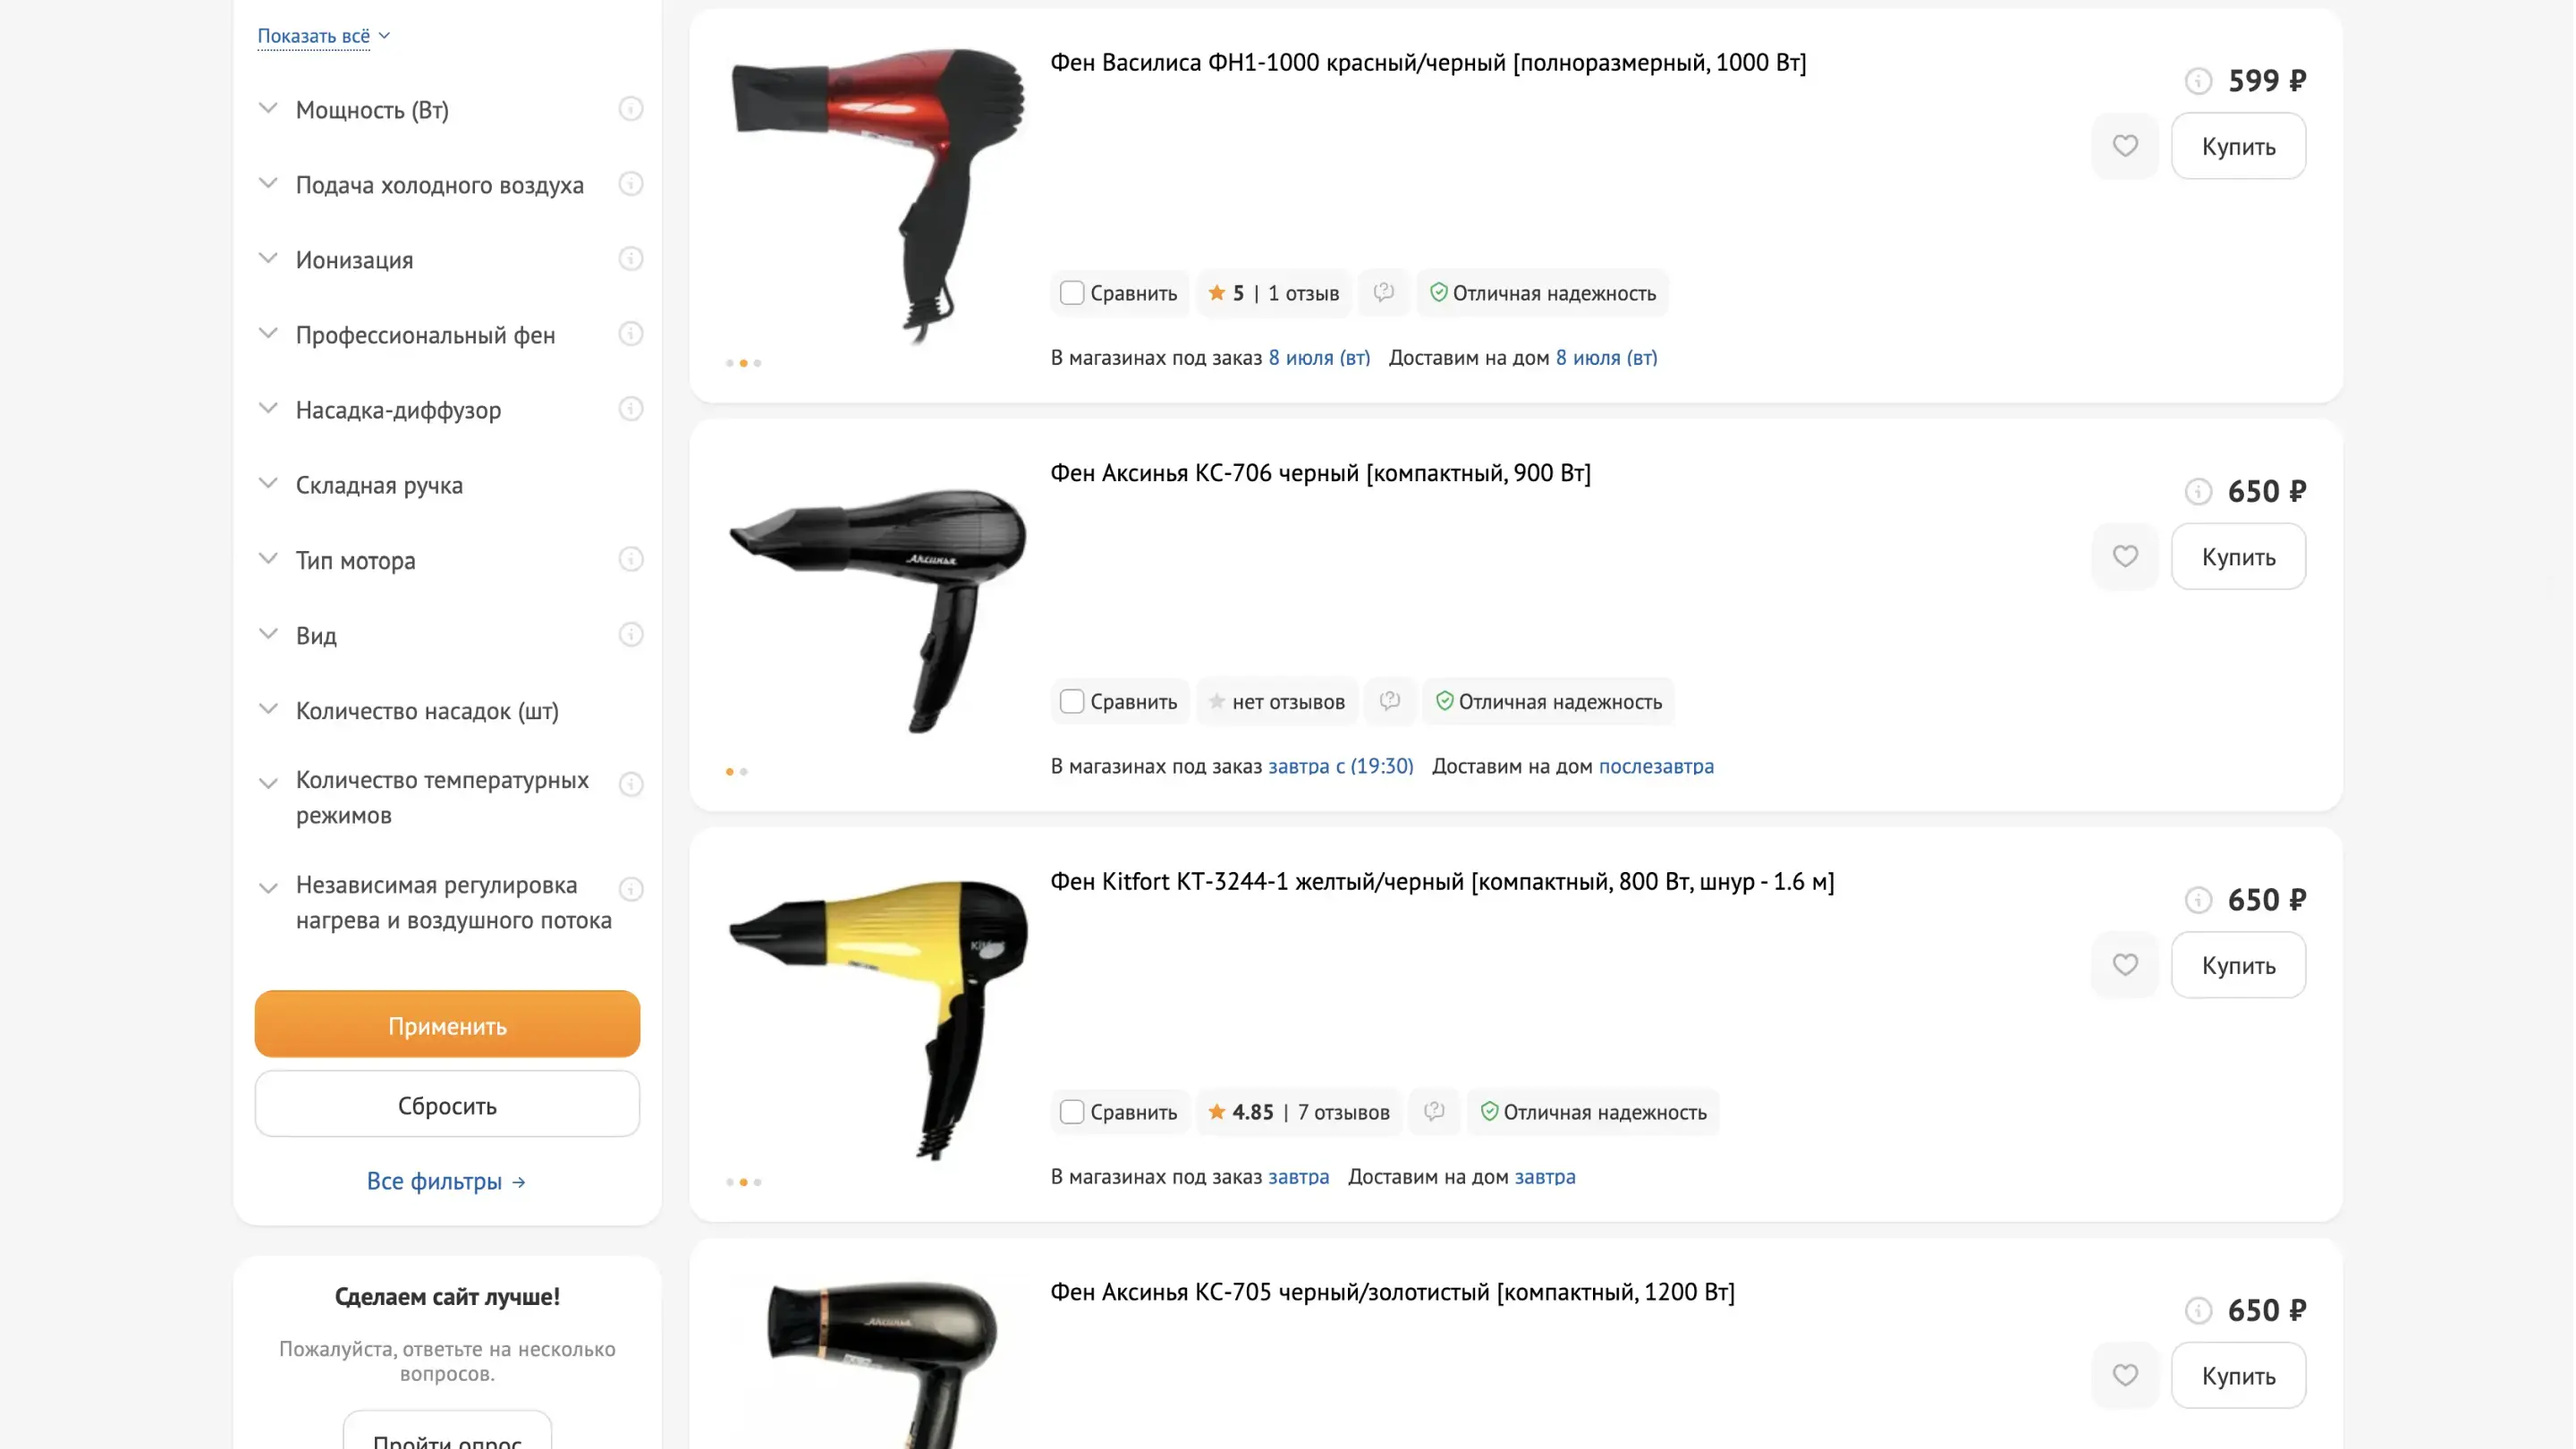Enable Сравнить for Kitfort KT-3244-1

1072,1111
